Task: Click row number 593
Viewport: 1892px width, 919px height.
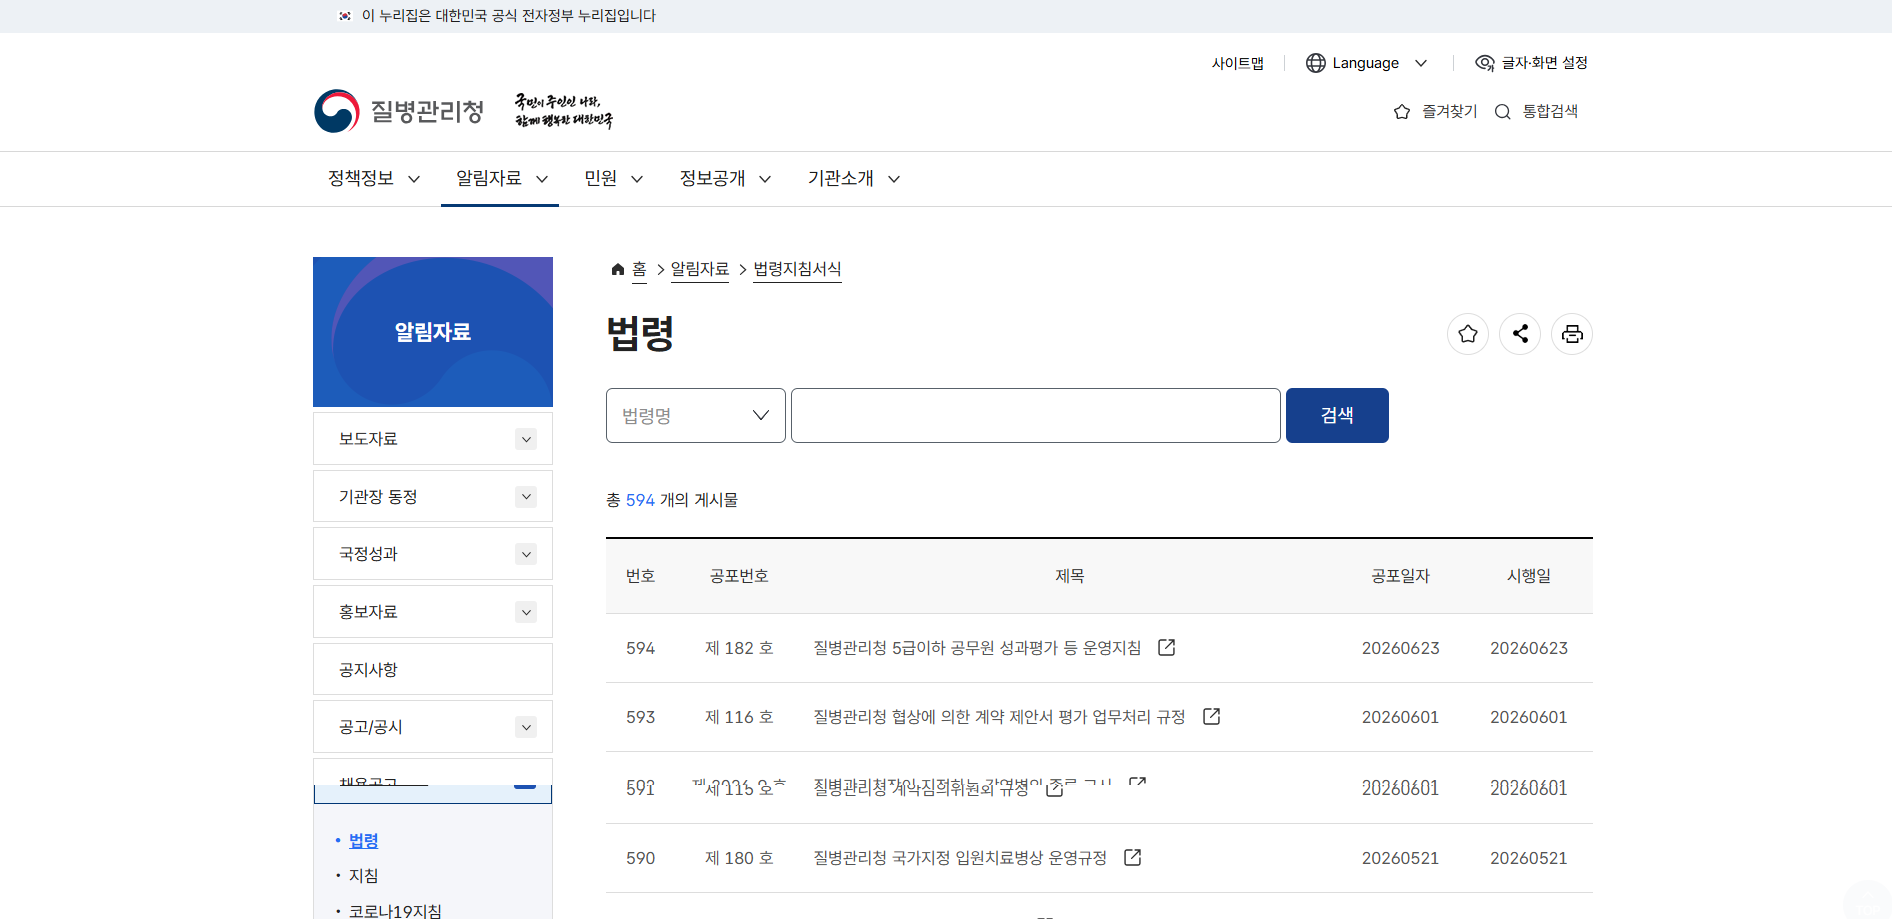Action: 640,717
